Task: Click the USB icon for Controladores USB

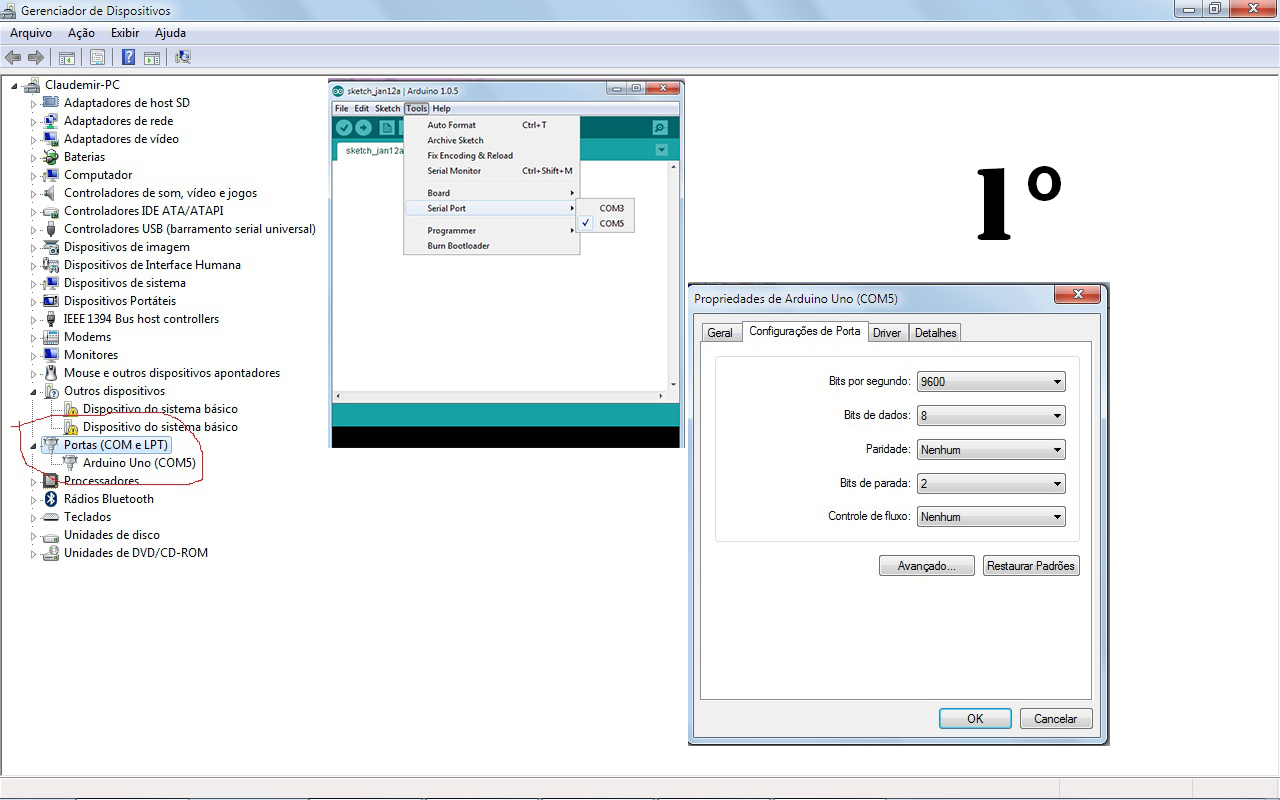Action: tap(51, 229)
